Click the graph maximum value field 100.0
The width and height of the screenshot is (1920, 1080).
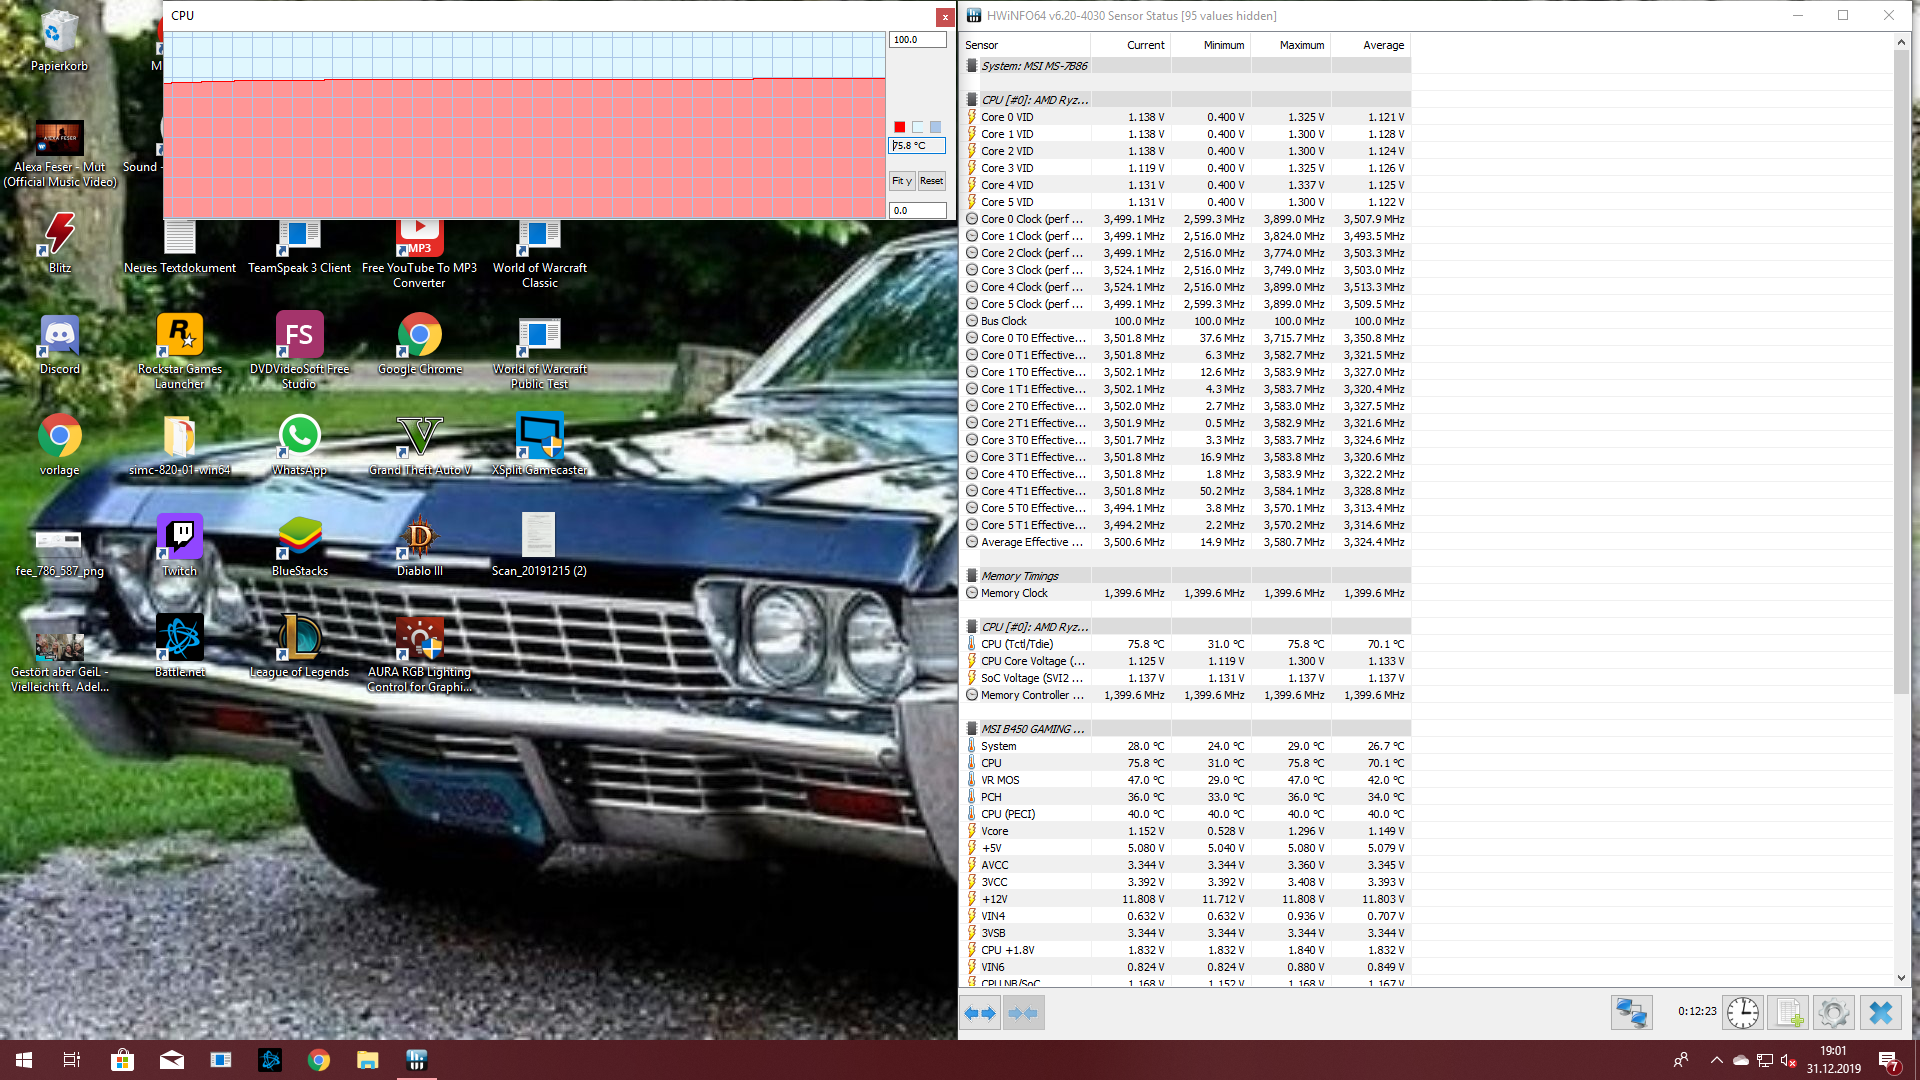point(917,40)
